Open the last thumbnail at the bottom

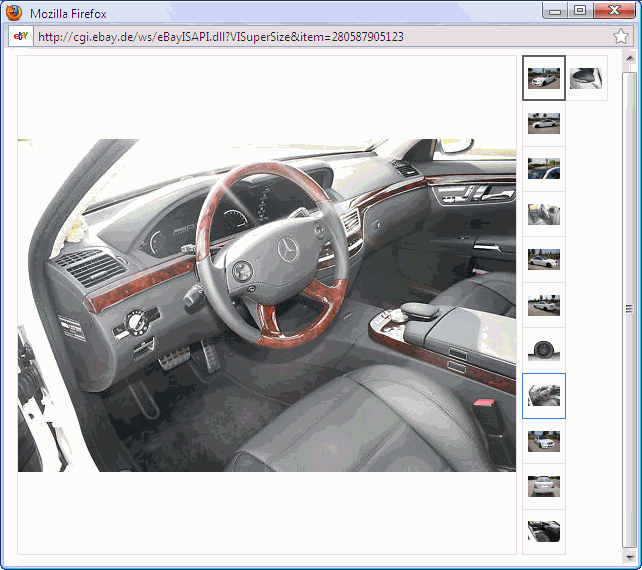(x=544, y=531)
